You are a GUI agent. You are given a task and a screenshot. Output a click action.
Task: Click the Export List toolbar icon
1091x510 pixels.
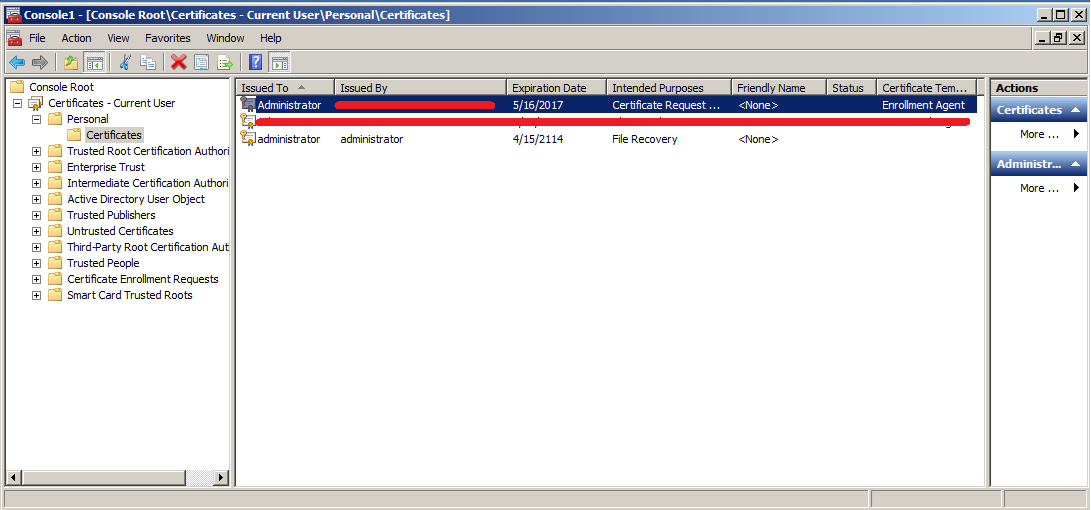pos(225,62)
